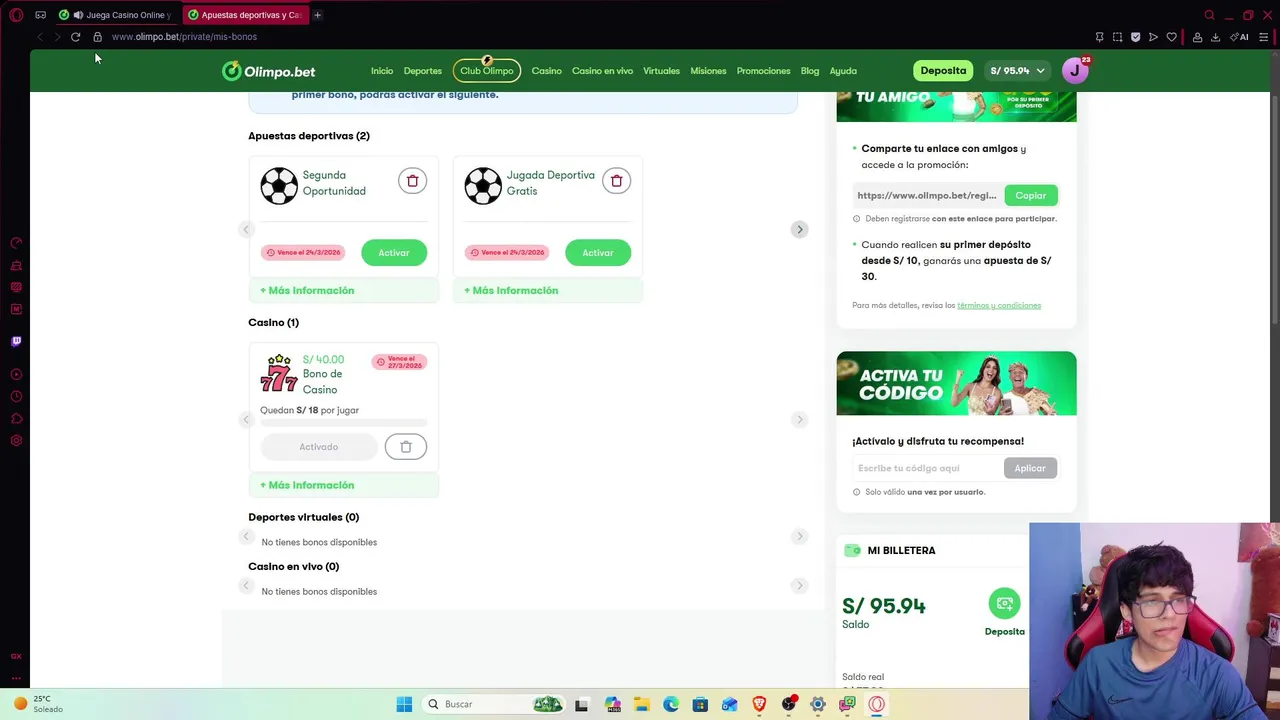The width and height of the screenshot is (1280, 720).
Task: Click the Activa tu código banner
Action: click(956, 383)
